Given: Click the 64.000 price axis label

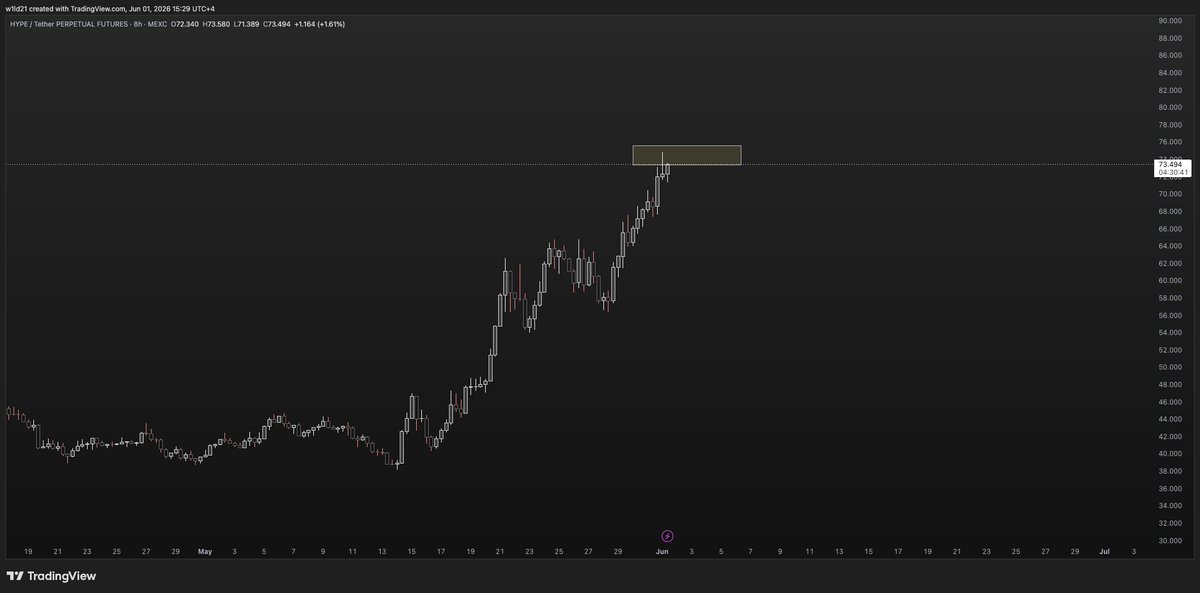Looking at the screenshot, I should 1171,246.
